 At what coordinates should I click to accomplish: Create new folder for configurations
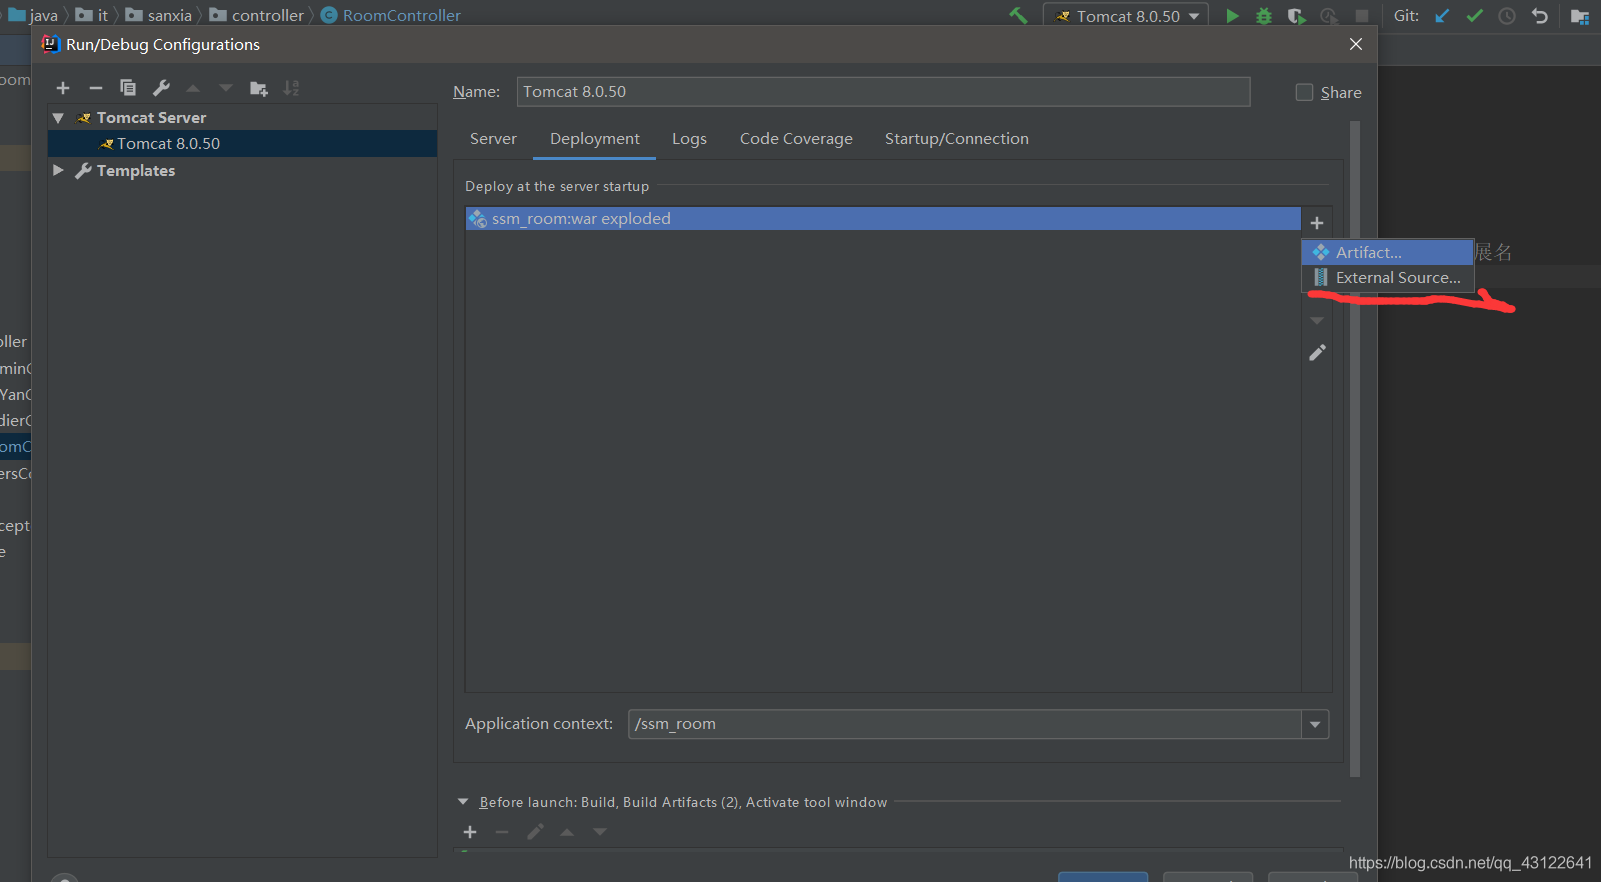click(x=259, y=88)
